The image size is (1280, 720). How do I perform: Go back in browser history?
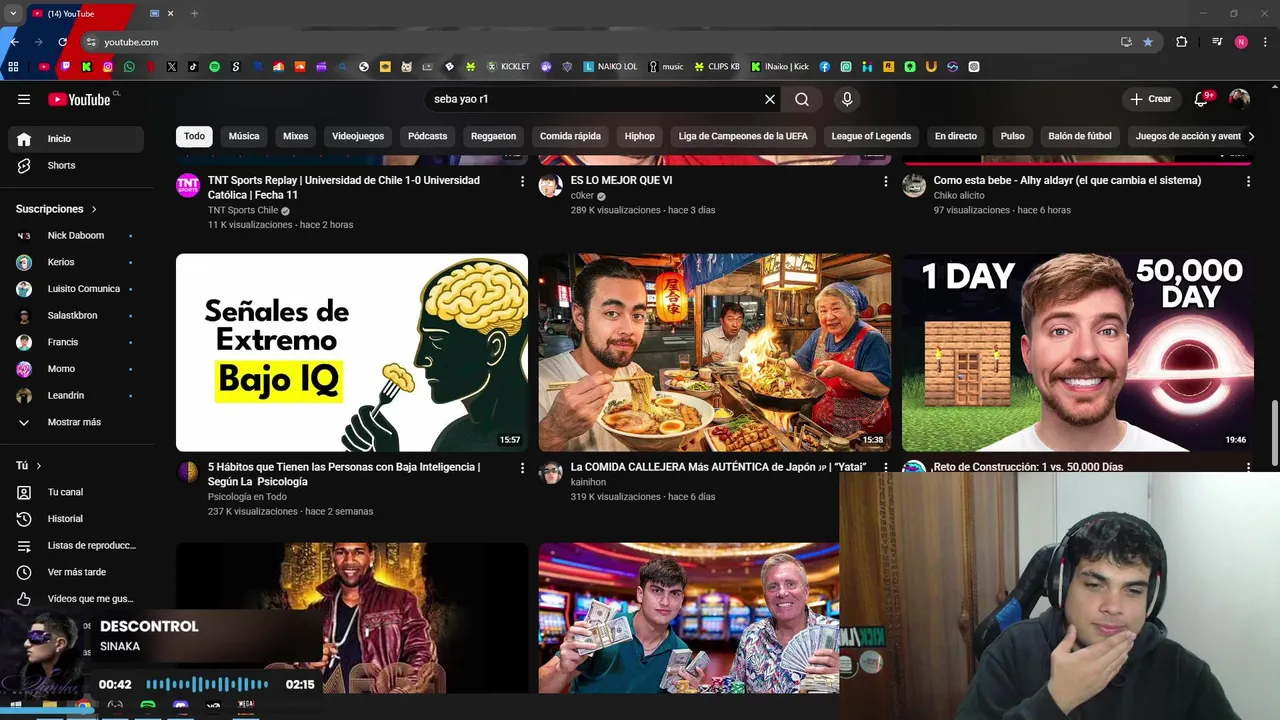[14, 42]
